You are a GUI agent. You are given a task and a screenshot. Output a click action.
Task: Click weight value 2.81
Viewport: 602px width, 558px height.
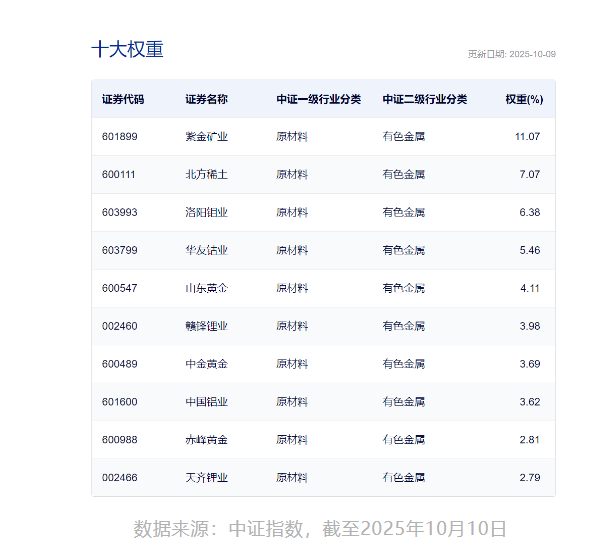click(x=530, y=440)
